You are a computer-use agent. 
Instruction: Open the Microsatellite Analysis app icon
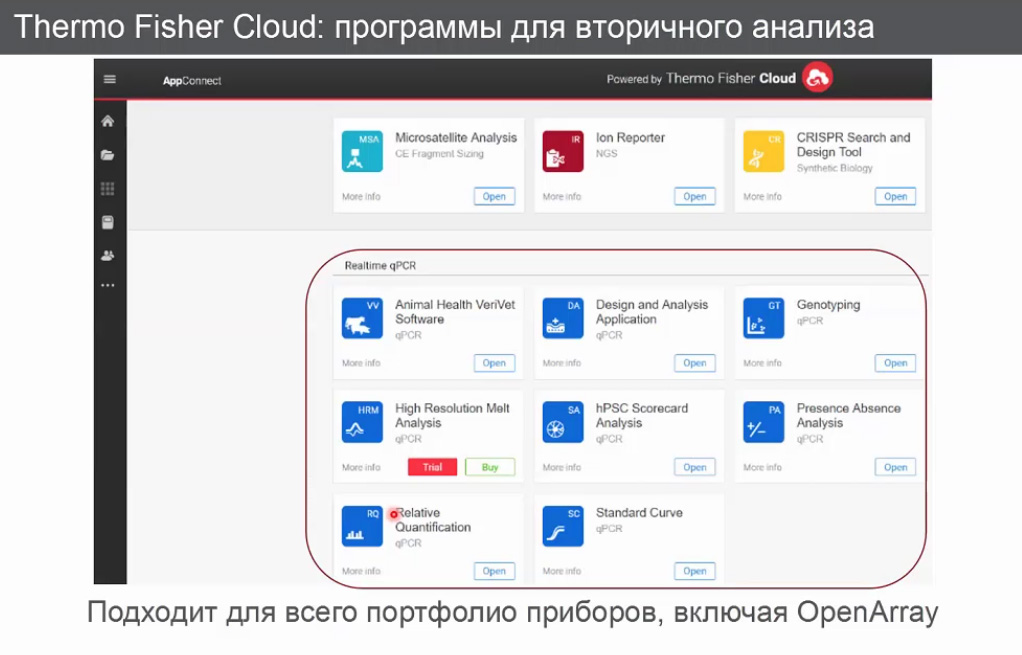point(361,151)
